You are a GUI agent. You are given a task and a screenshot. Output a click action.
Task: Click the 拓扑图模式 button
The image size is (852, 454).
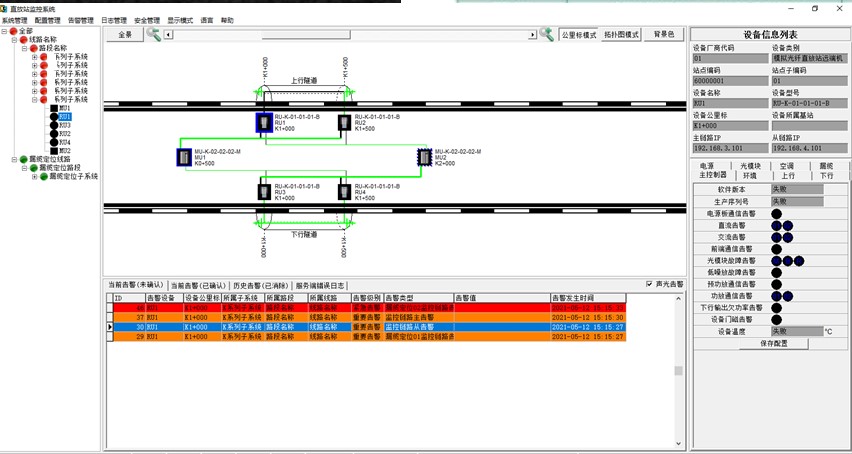[x=620, y=34]
